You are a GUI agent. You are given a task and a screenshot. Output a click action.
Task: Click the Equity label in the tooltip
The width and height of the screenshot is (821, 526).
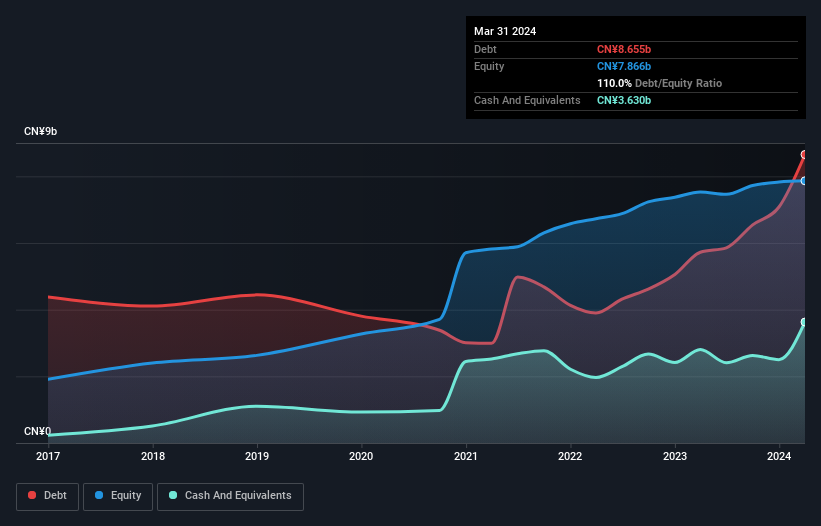pyautogui.click(x=489, y=66)
